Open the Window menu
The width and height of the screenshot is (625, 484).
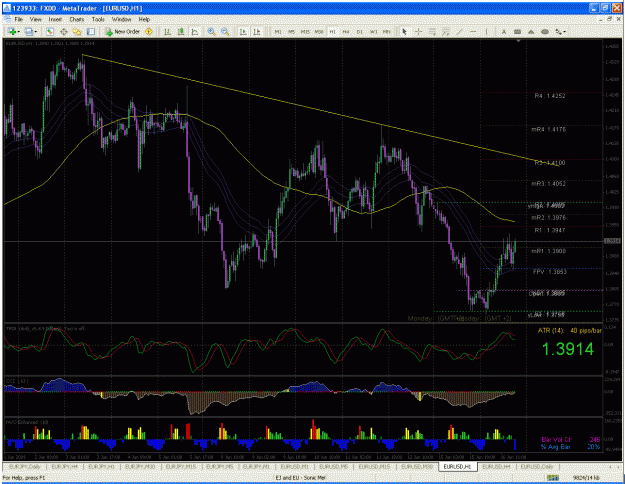(121, 19)
